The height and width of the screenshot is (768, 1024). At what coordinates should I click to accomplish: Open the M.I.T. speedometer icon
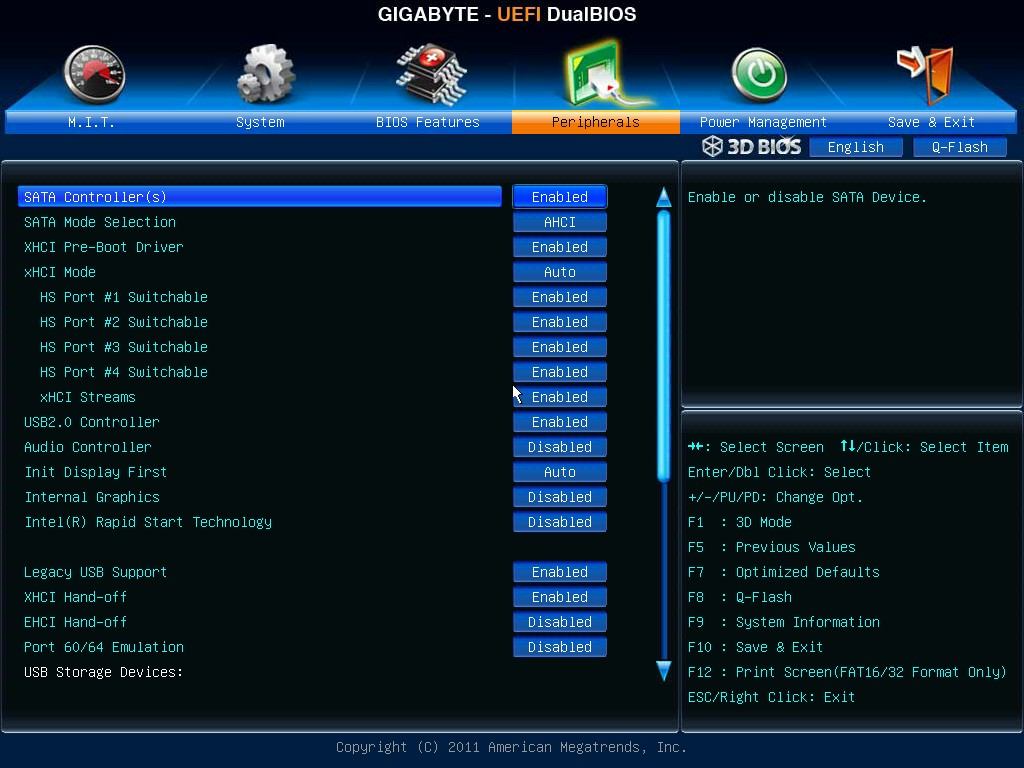point(94,74)
